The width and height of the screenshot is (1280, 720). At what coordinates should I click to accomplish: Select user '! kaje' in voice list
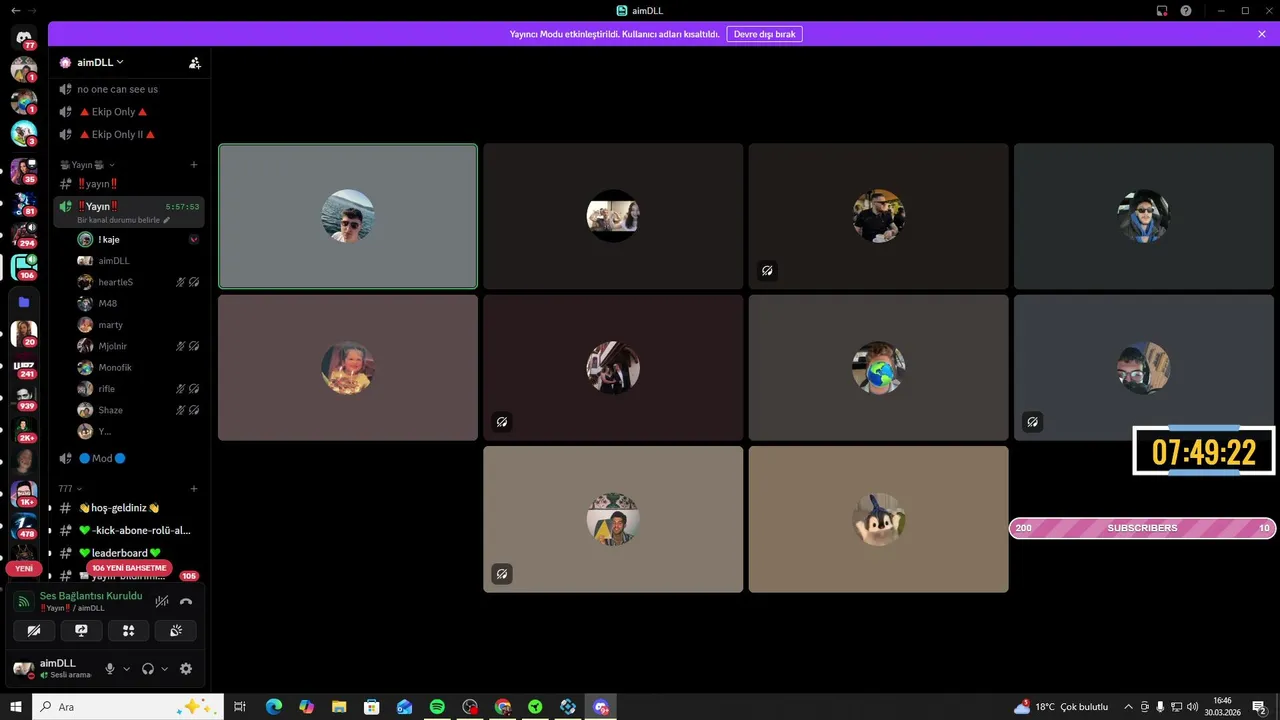(138, 240)
